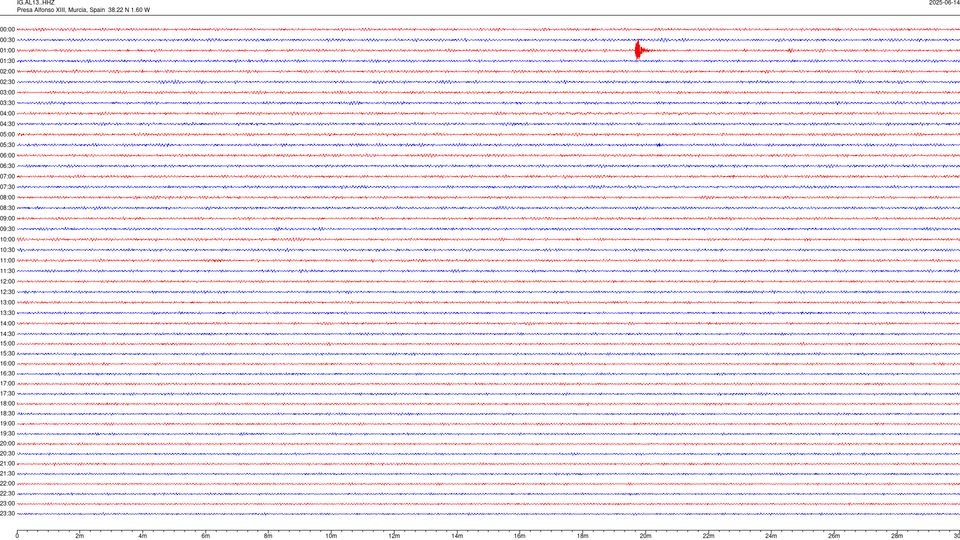Screen dimensions: 960x540
Task: Select the 23:00 time label
Action: 7,504
